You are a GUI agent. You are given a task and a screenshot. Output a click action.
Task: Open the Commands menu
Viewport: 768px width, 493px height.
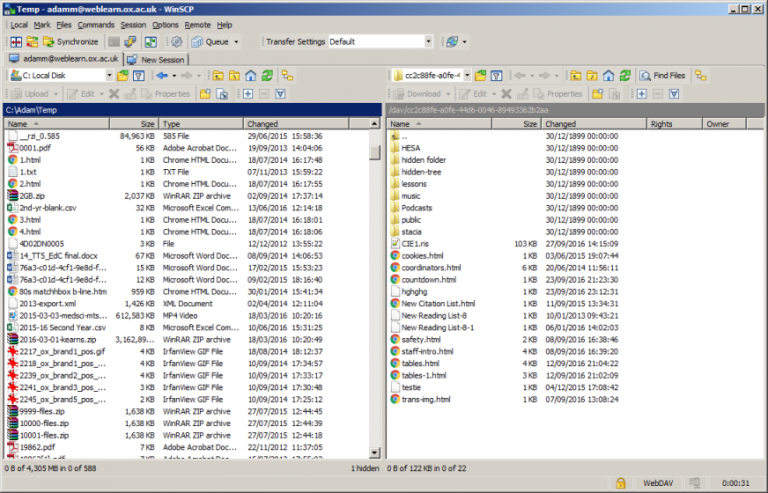point(95,24)
